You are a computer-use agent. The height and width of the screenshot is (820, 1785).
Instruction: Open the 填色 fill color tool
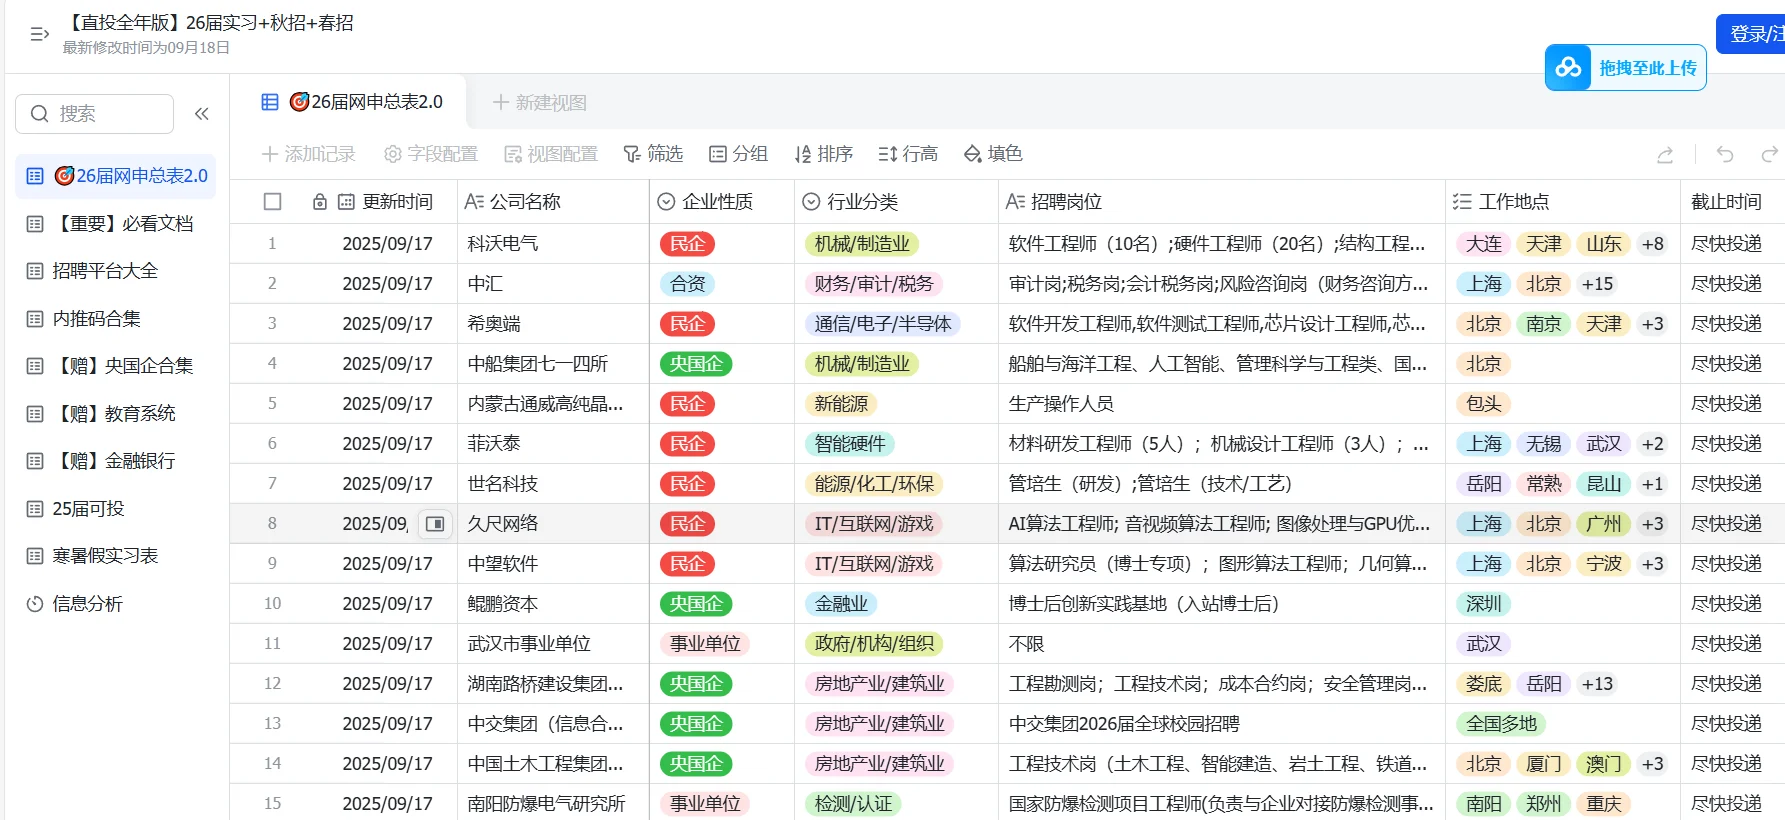click(x=993, y=154)
